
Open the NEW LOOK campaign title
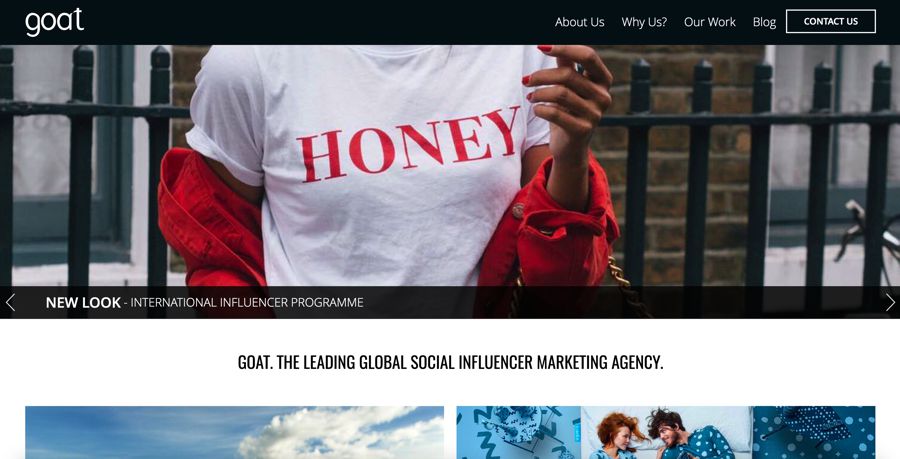click(83, 302)
